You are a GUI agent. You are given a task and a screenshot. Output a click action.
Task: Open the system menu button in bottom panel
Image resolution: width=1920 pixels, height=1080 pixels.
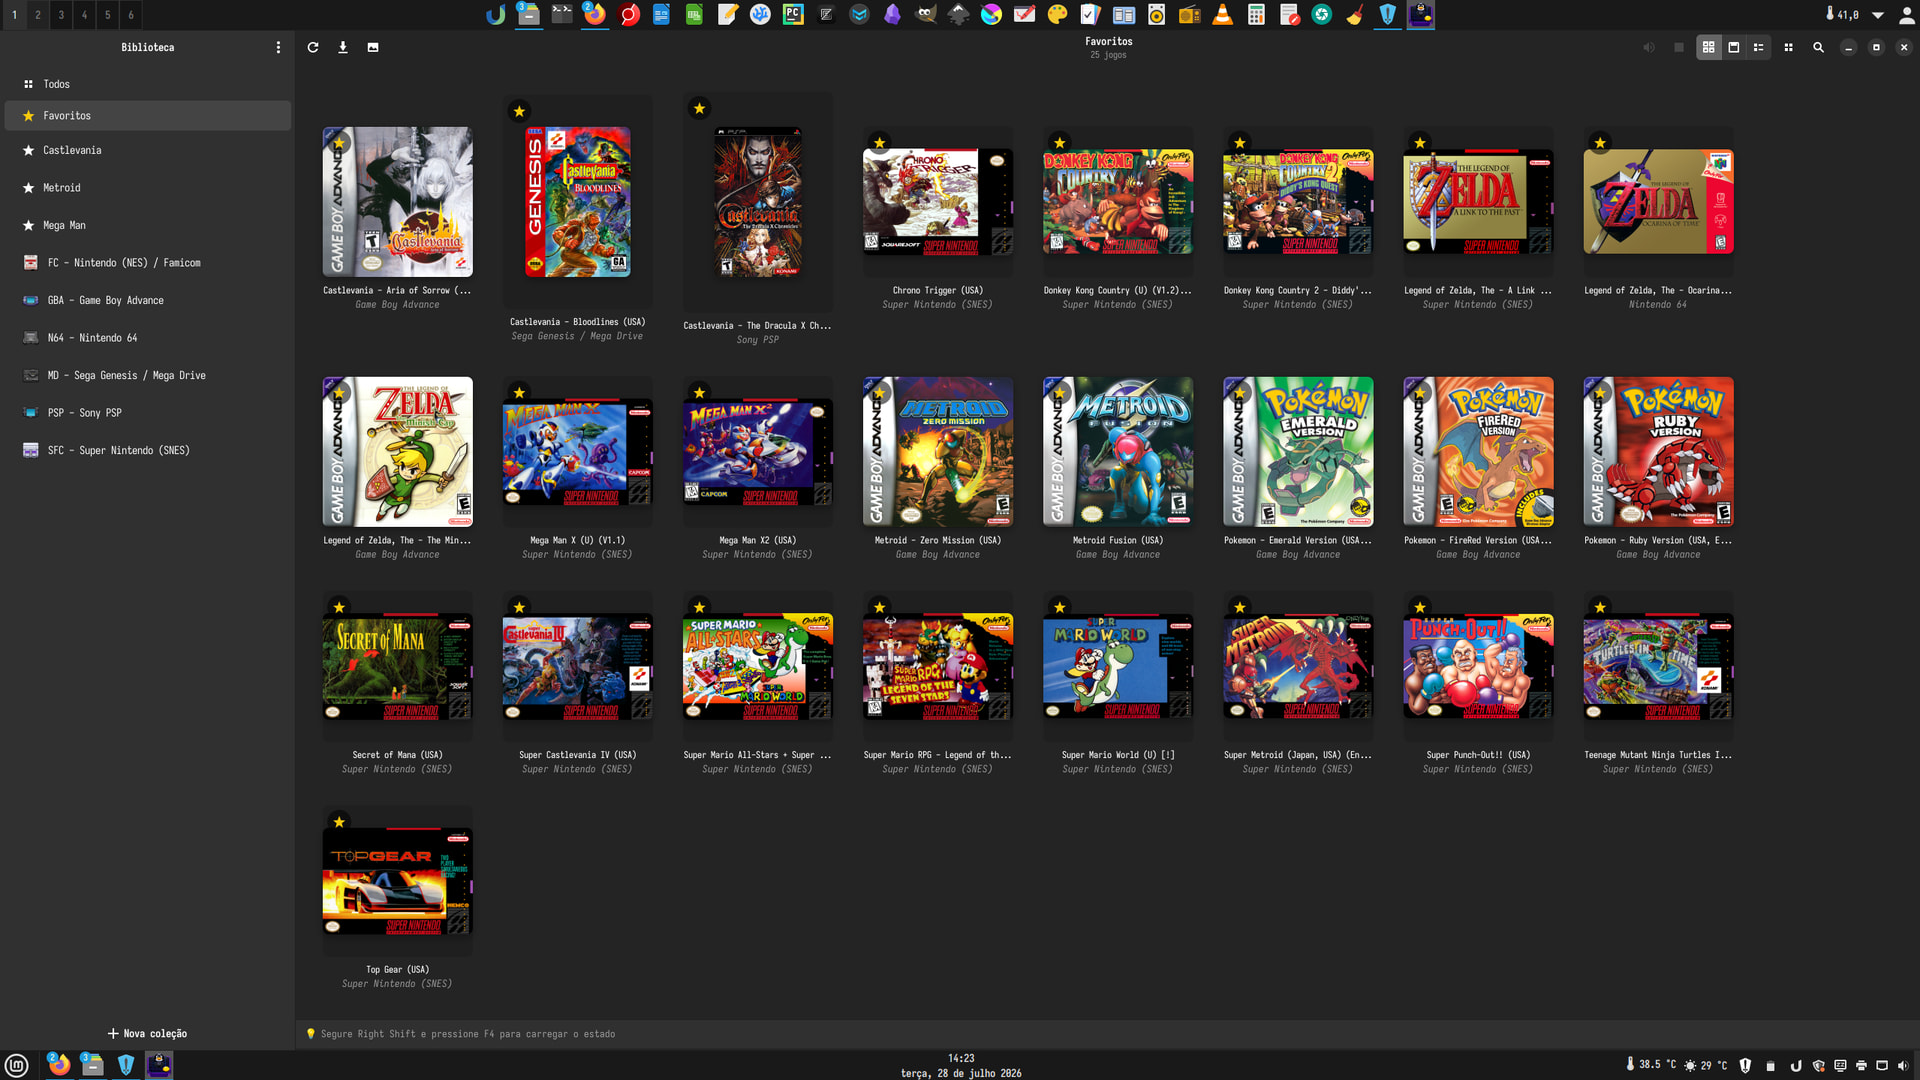[16, 1065]
